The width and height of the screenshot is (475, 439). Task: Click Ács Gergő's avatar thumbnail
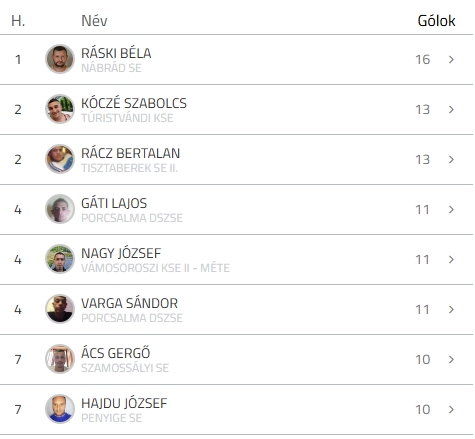pyautogui.click(x=60, y=359)
